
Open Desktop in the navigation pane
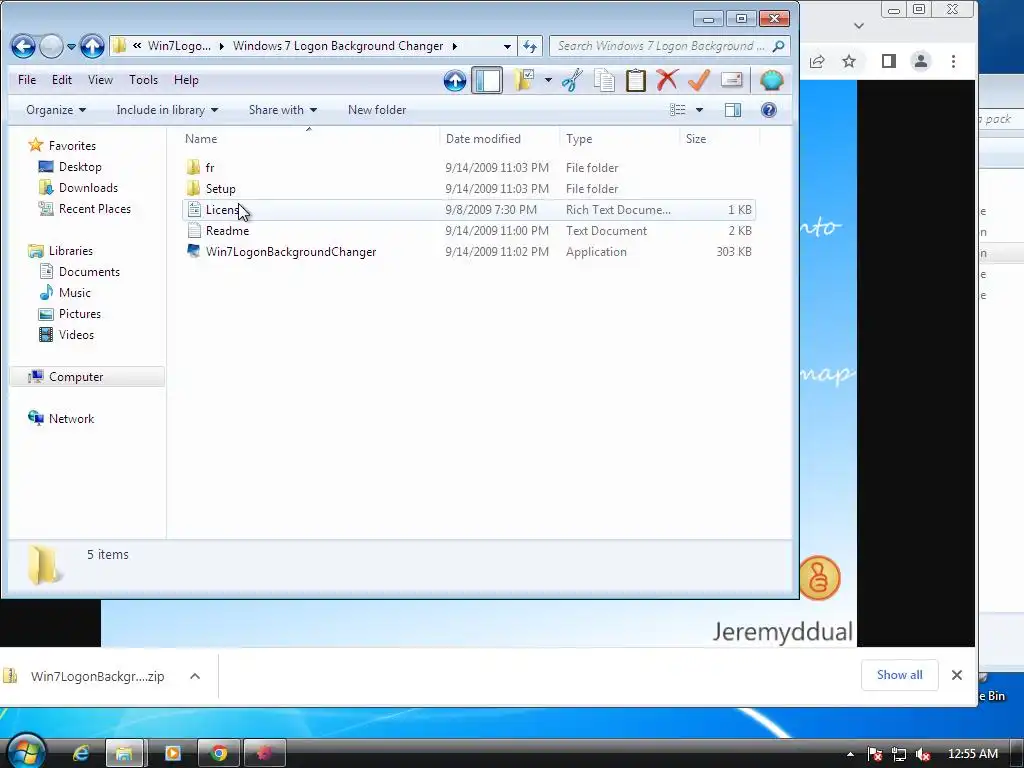click(80, 167)
